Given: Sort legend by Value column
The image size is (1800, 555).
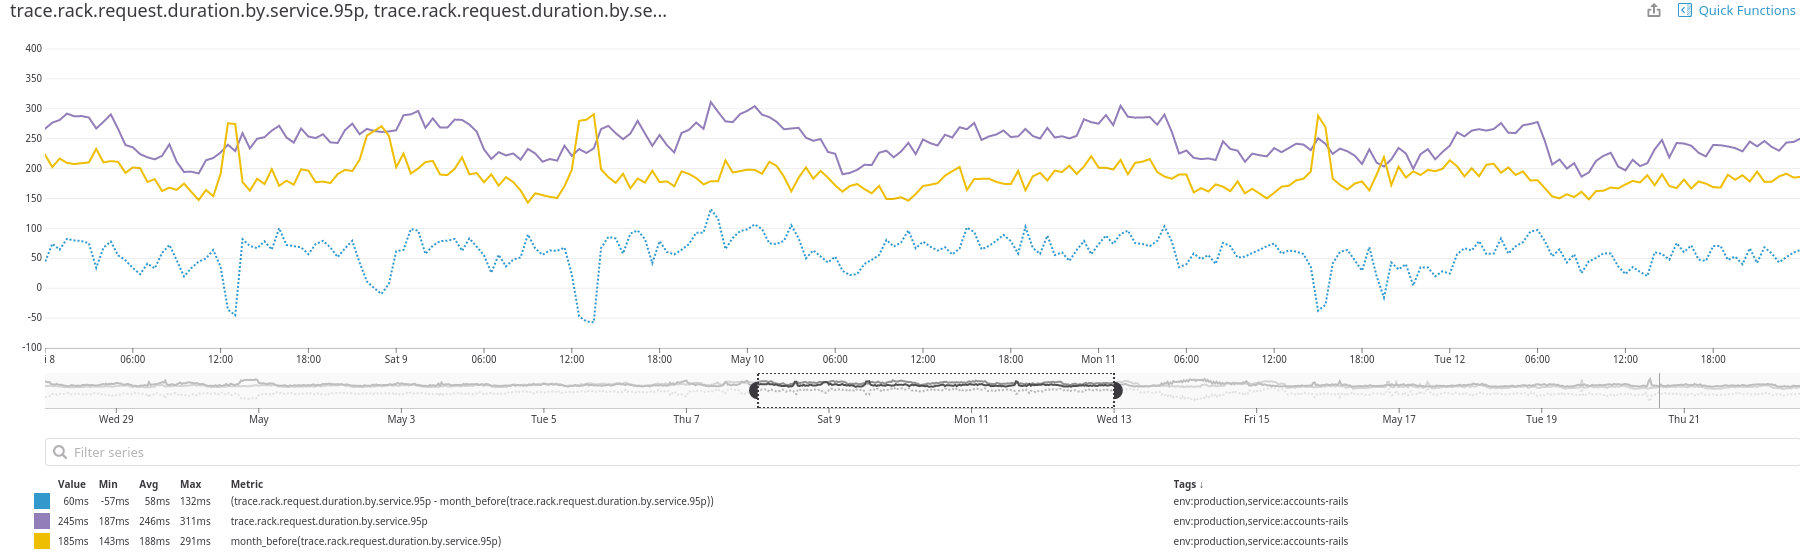Looking at the screenshot, I should [x=72, y=484].
